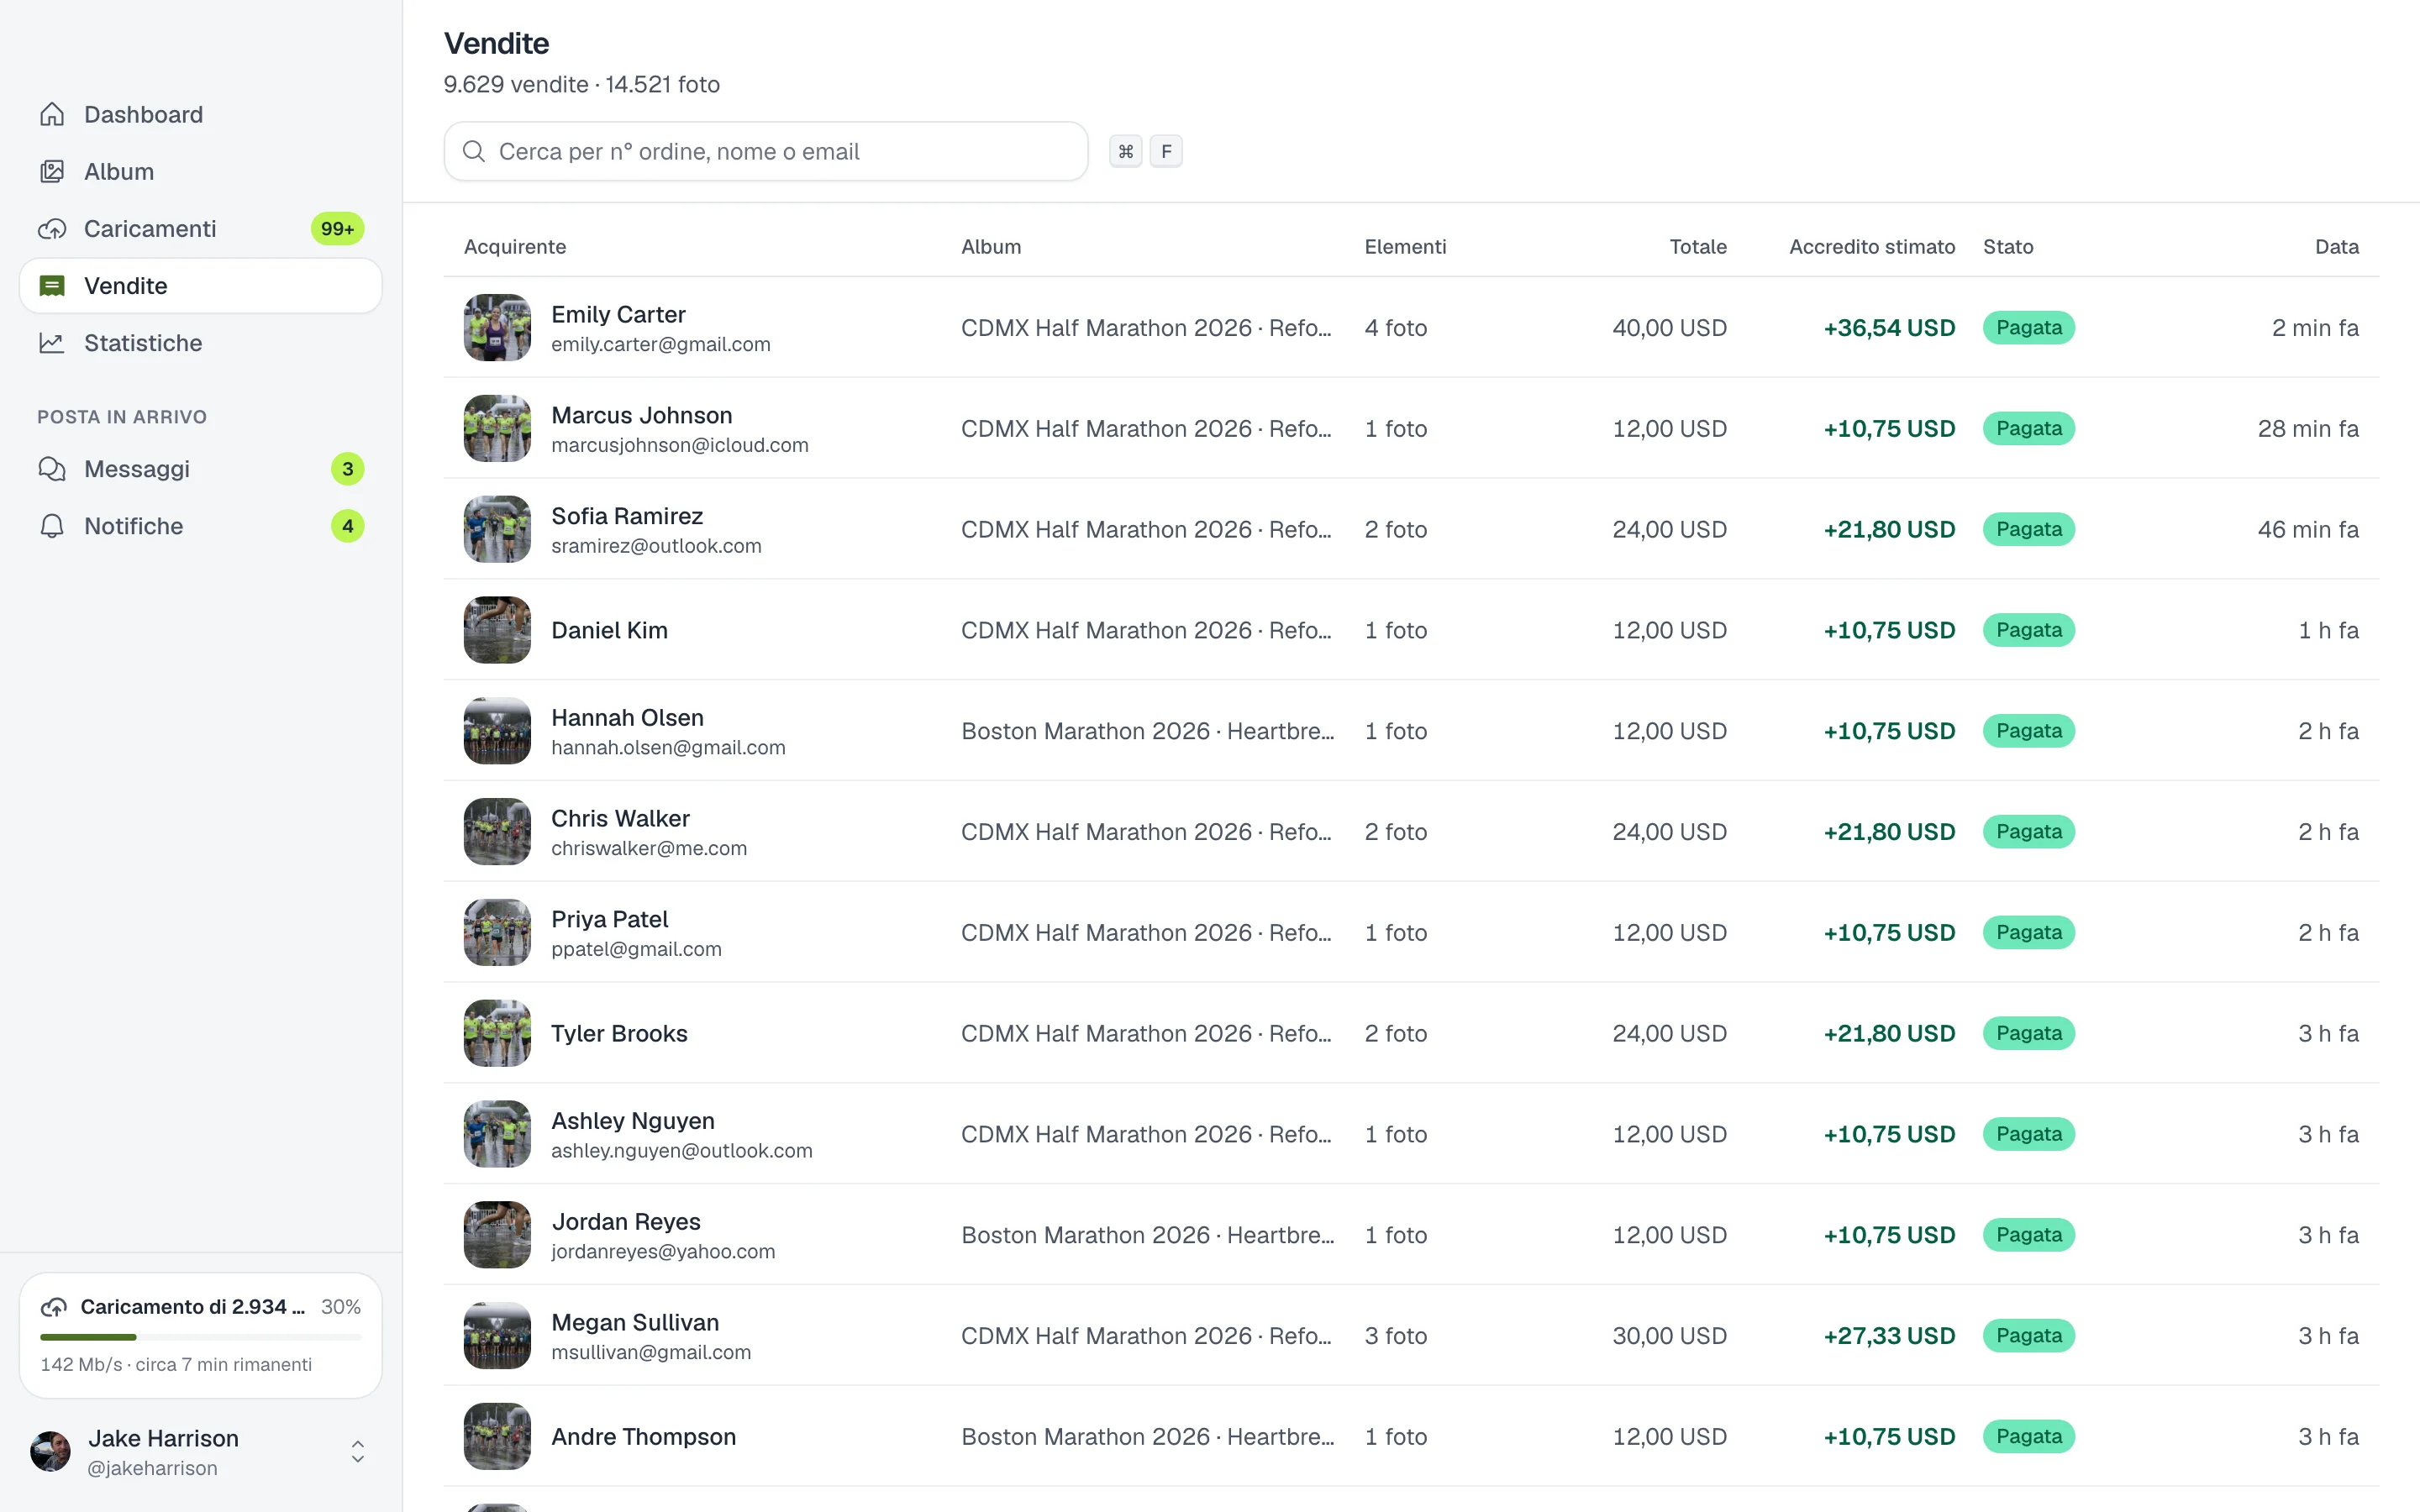Open Jordan Reyes's photo thumbnail
Screen dimensions: 2420x1512
[497, 1235]
